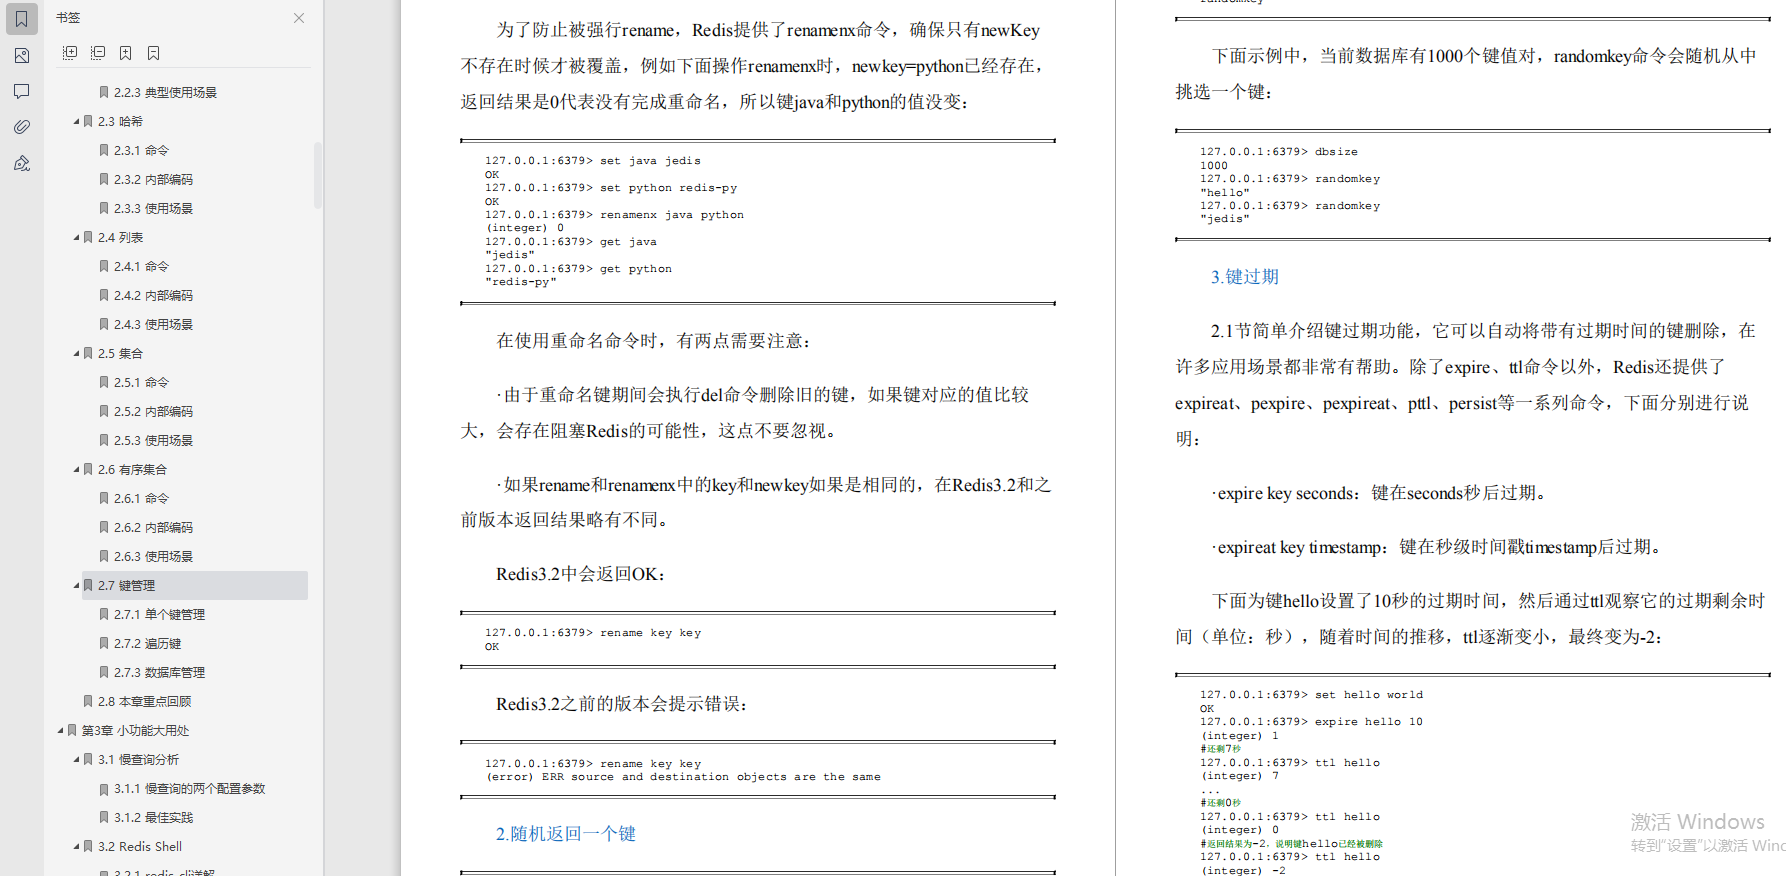Go to bookmark 2.5.3 使用场景

click(153, 440)
